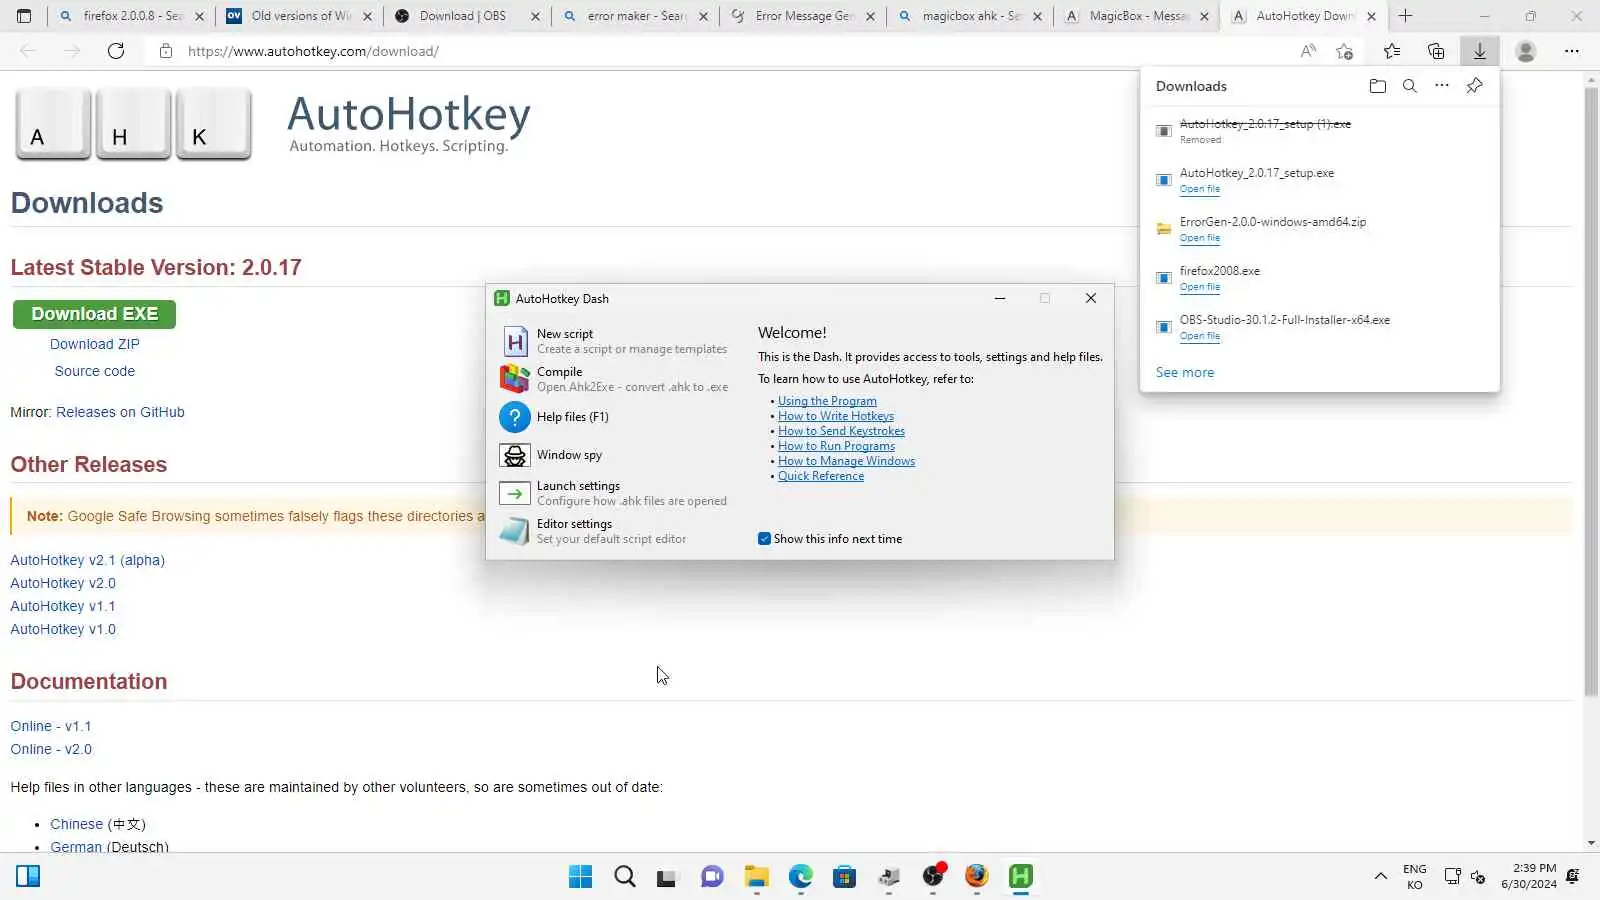Open downloads folder from Downloads panel

[x=1378, y=86]
